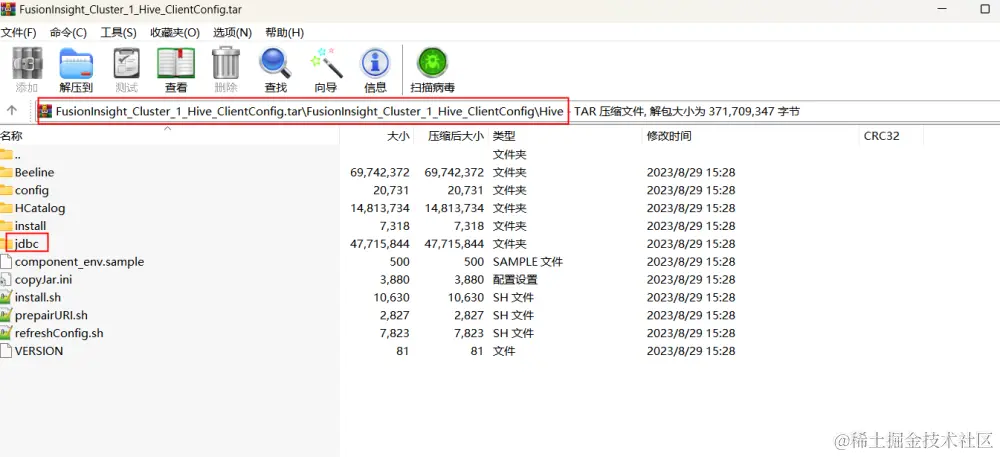Click the prepairURI.sh file icon
Image resolution: width=1000 pixels, height=457 pixels.
pos(6,315)
